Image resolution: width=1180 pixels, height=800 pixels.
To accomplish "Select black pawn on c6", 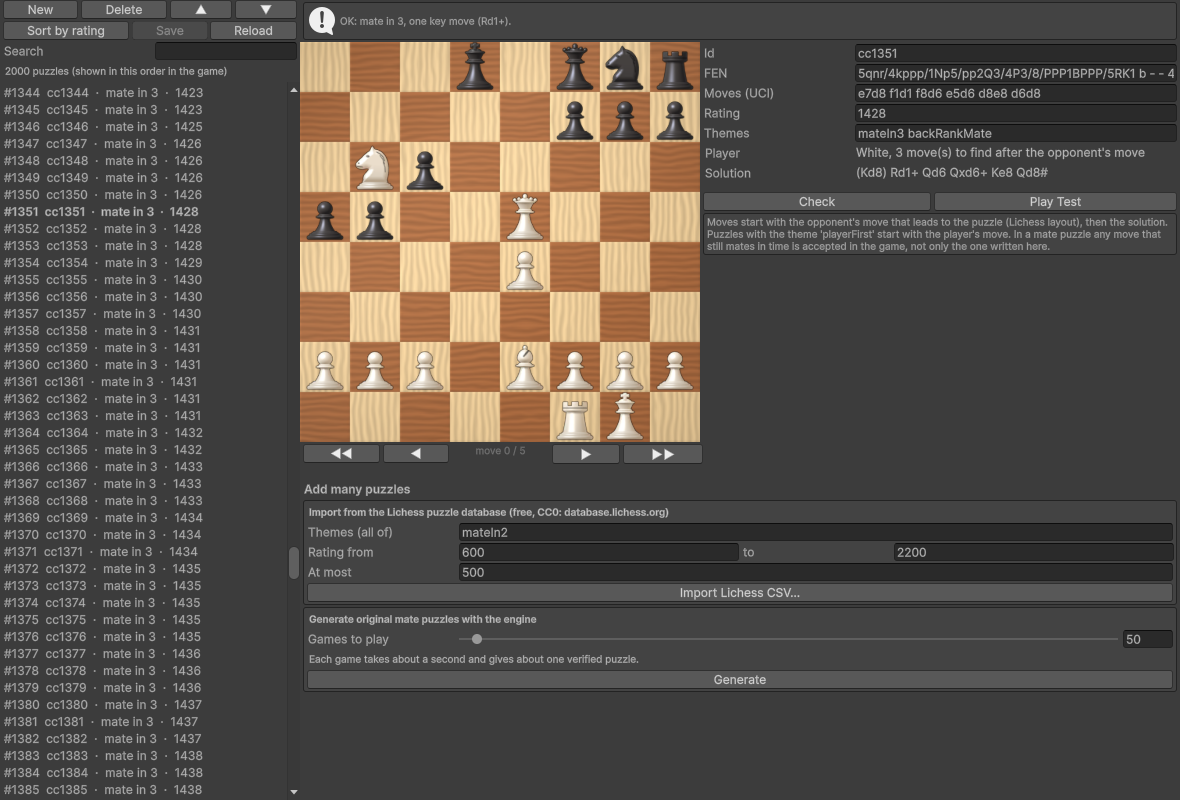I will tap(424, 168).
